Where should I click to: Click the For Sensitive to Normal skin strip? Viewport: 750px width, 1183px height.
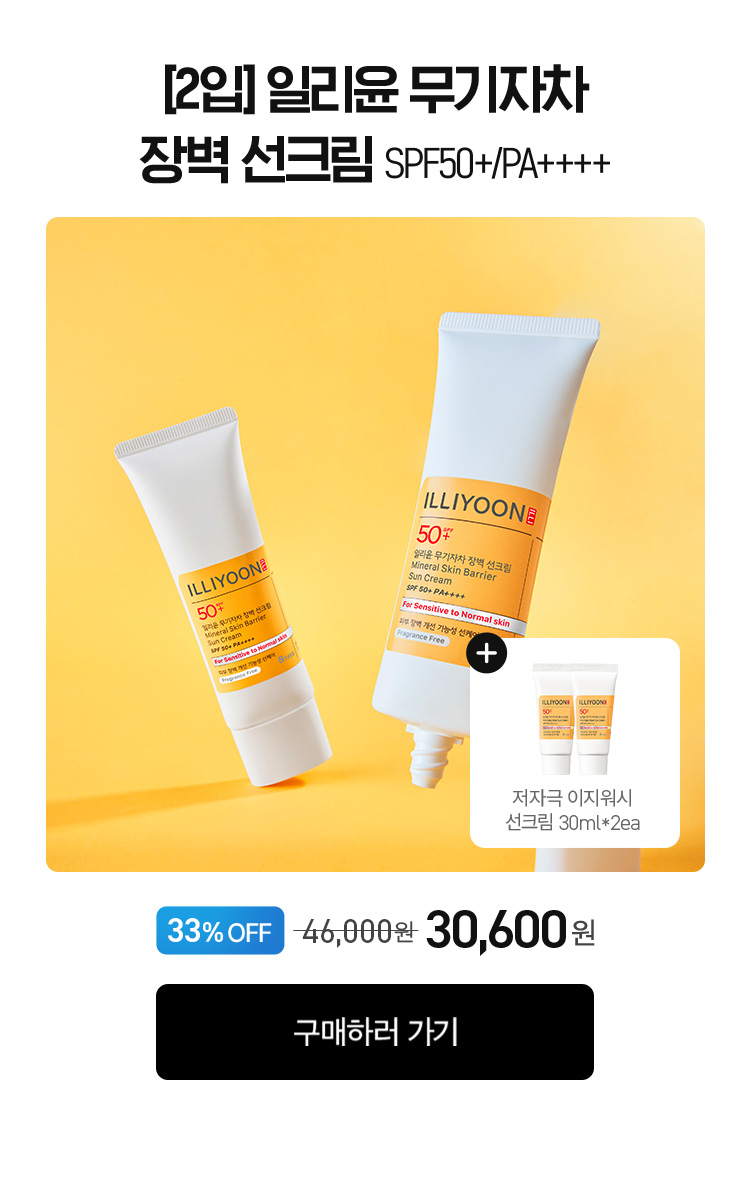(x=455, y=613)
